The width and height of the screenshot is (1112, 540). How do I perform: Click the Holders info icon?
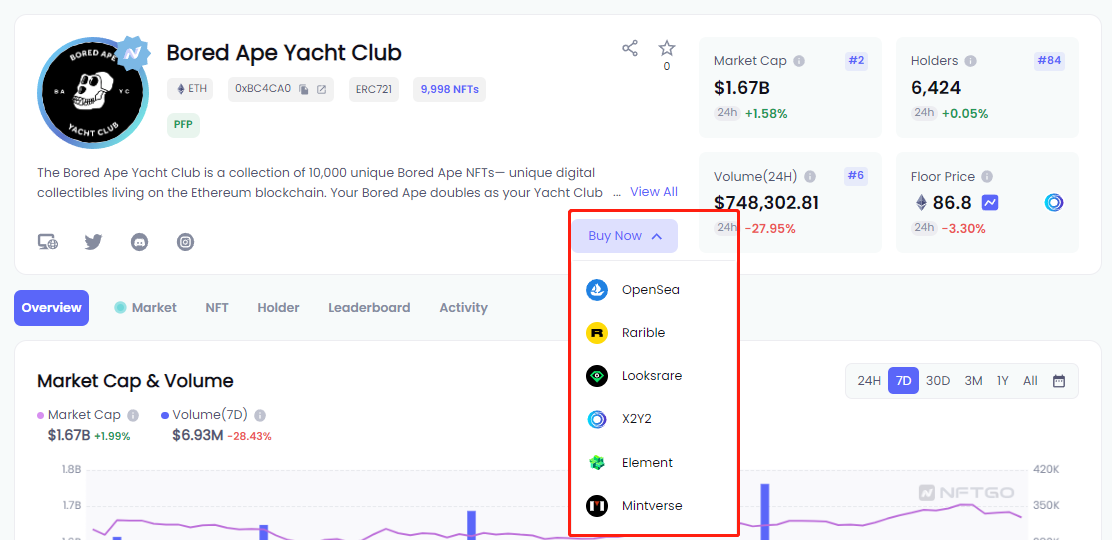pyautogui.click(x=970, y=61)
